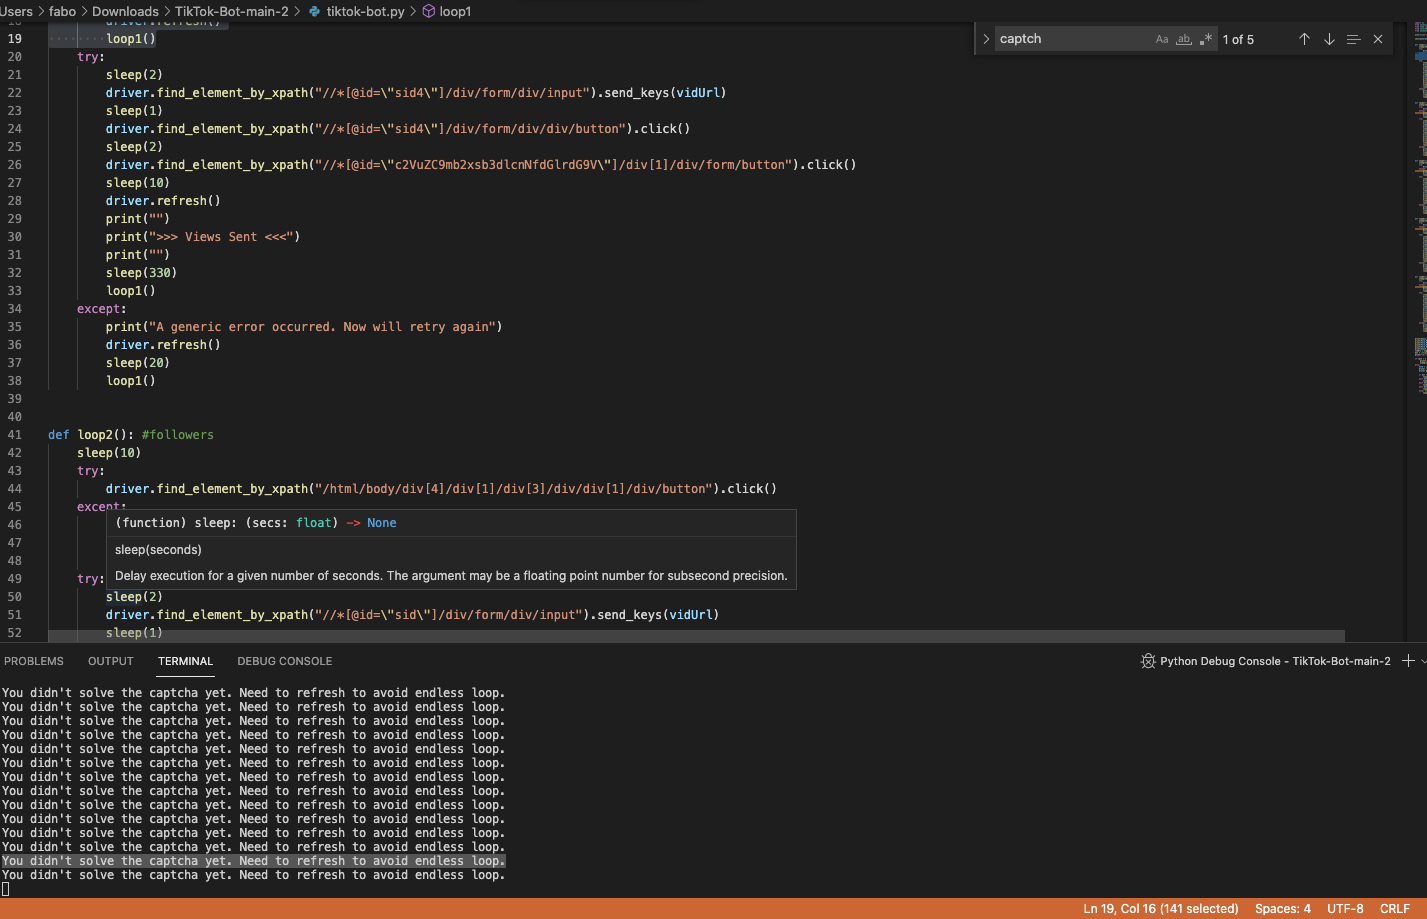Click 'Ln 19, Col 16 (141 selected)' status
The width and height of the screenshot is (1427, 919).
[x=1161, y=909]
